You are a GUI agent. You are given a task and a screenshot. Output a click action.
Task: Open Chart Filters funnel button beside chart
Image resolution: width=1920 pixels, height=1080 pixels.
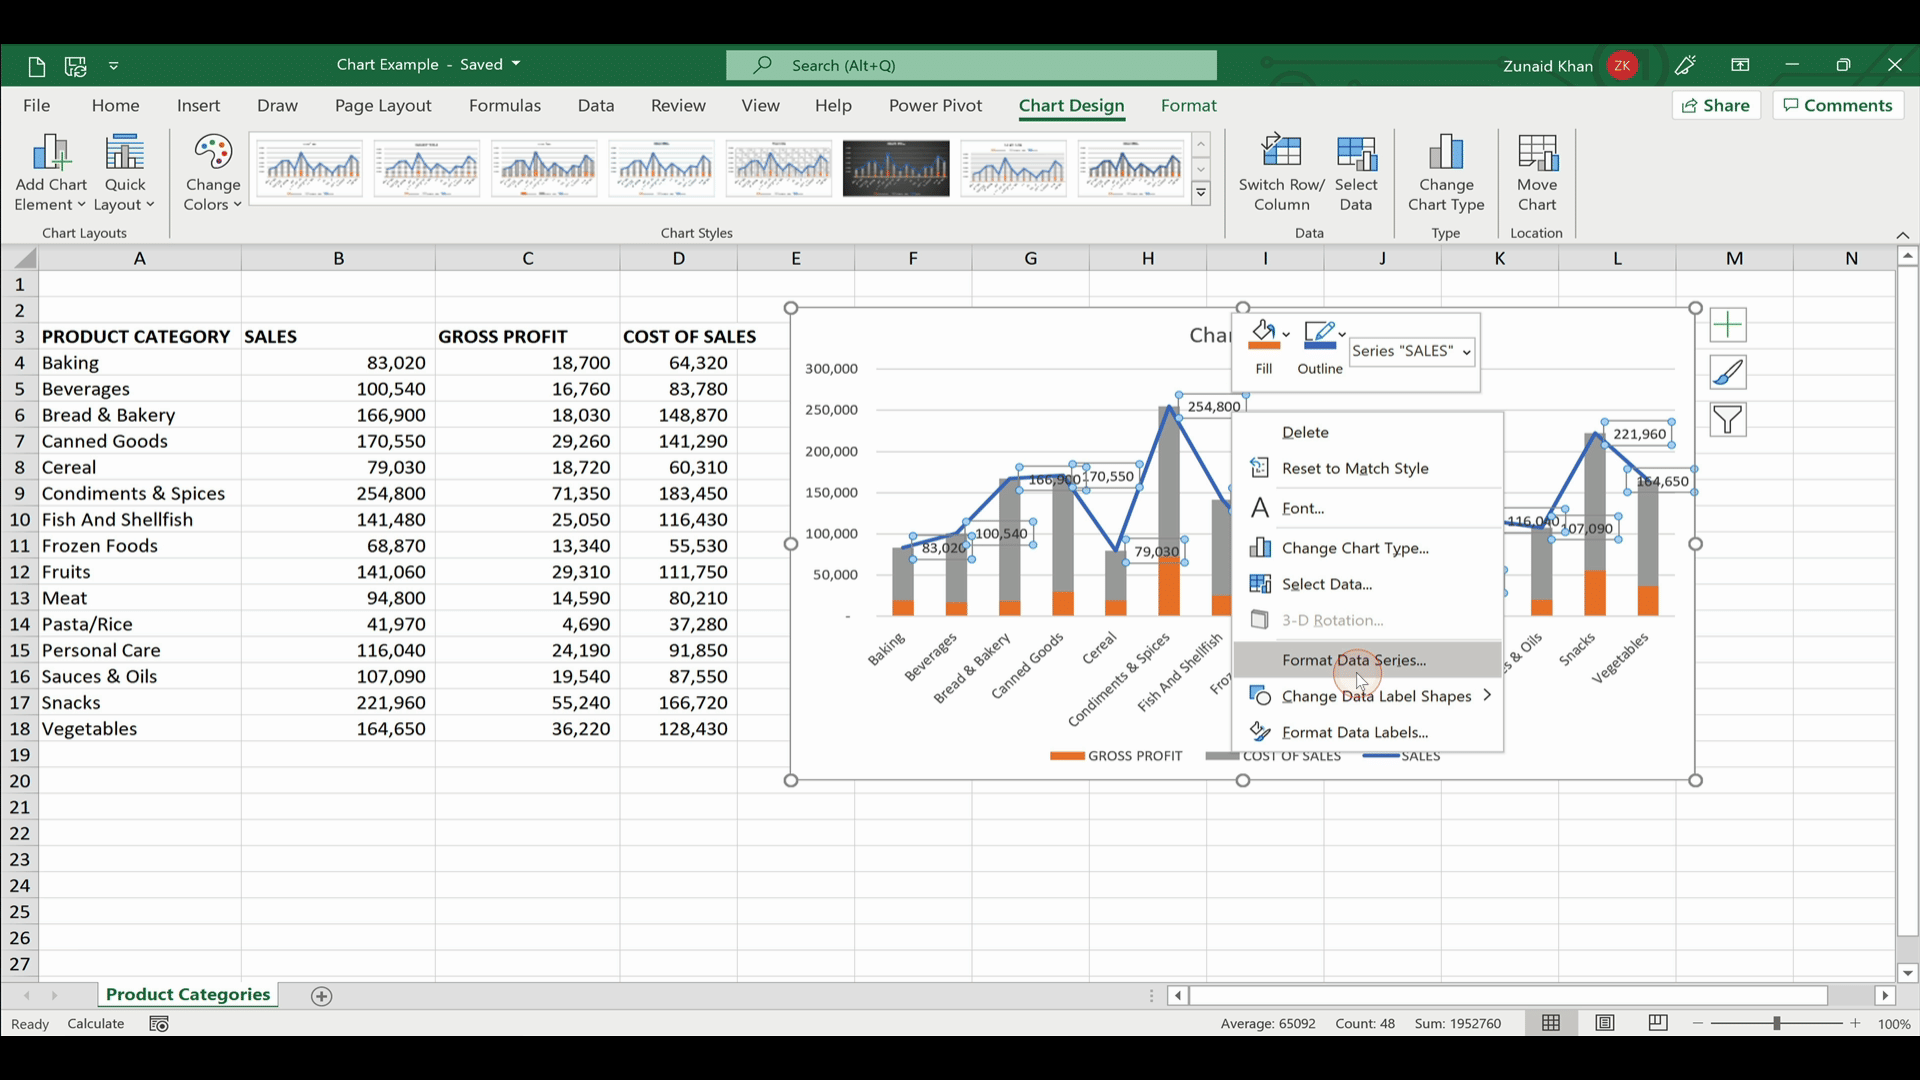pyautogui.click(x=1728, y=420)
